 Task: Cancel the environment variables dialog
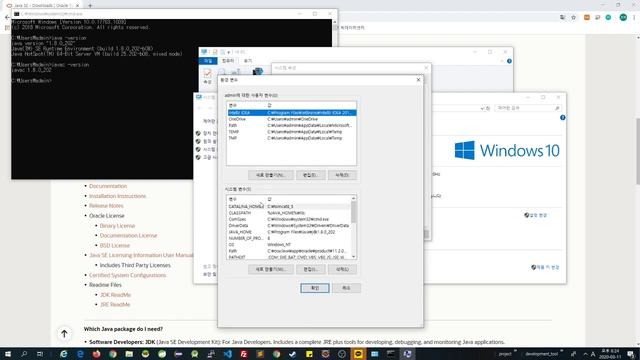pos(346,288)
